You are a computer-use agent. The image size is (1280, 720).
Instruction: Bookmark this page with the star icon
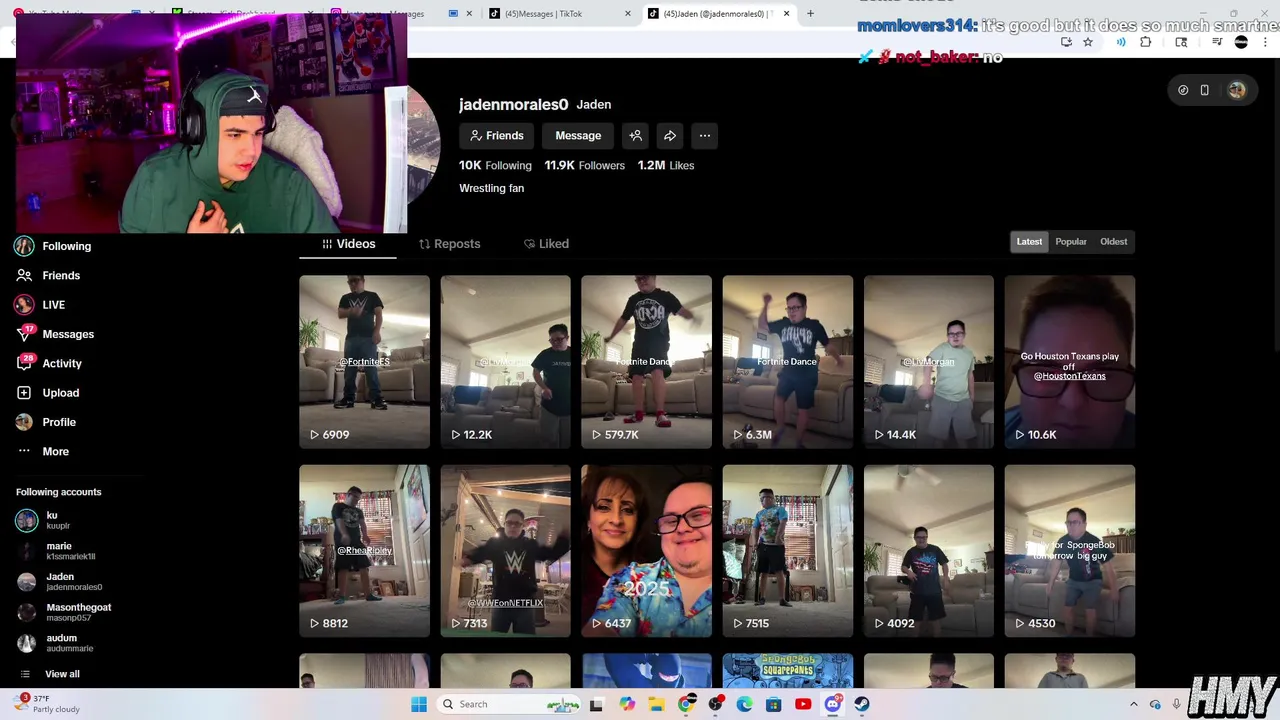pyautogui.click(x=1088, y=42)
